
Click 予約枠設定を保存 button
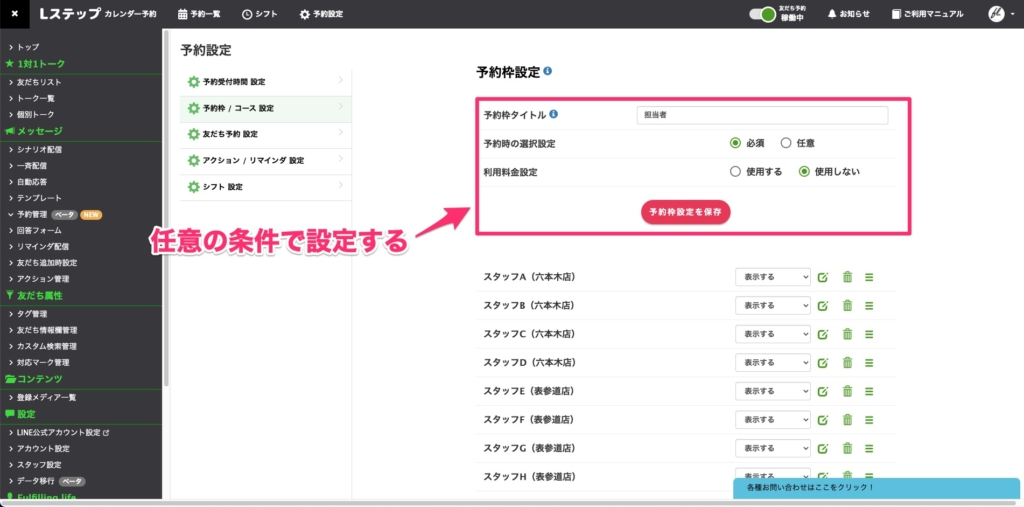pos(686,212)
